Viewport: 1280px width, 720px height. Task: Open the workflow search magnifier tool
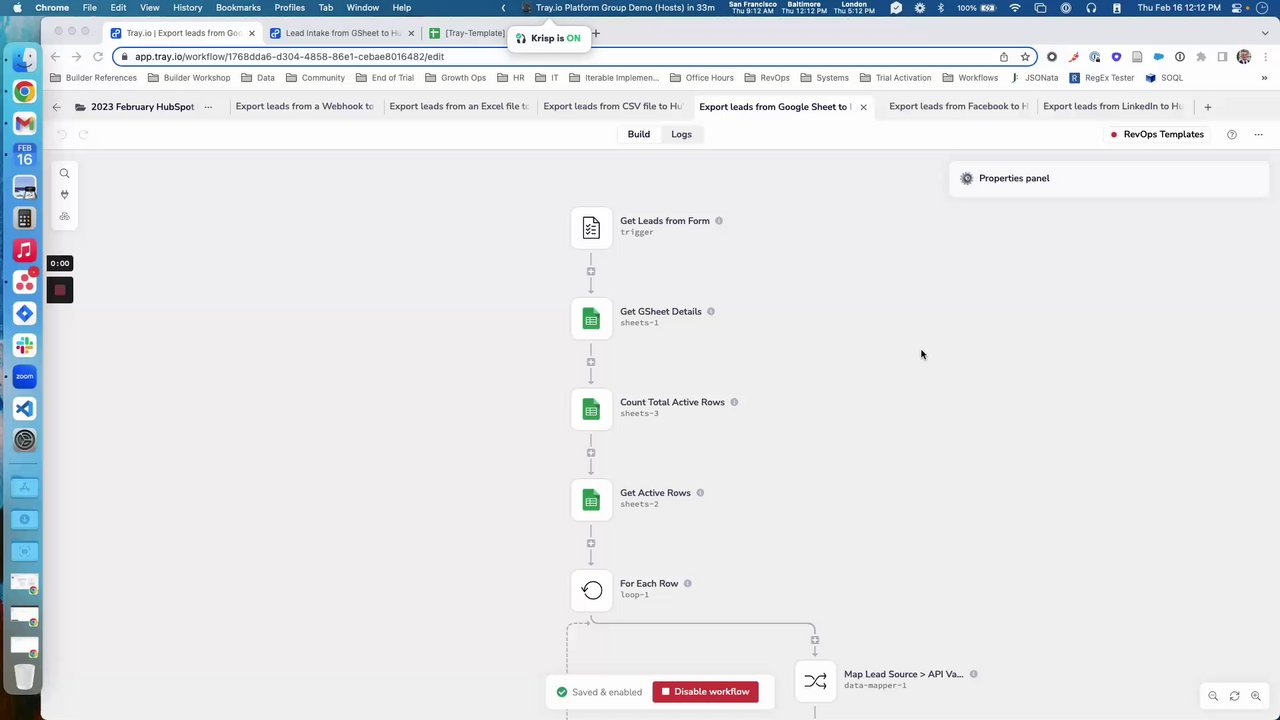click(64, 174)
